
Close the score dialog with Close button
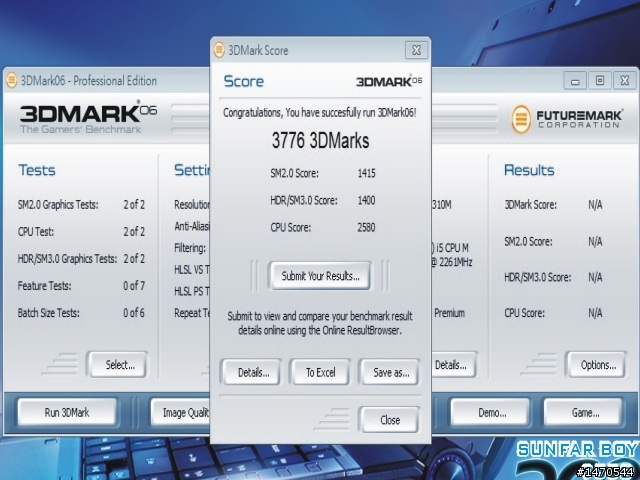[x=389, y=420]
